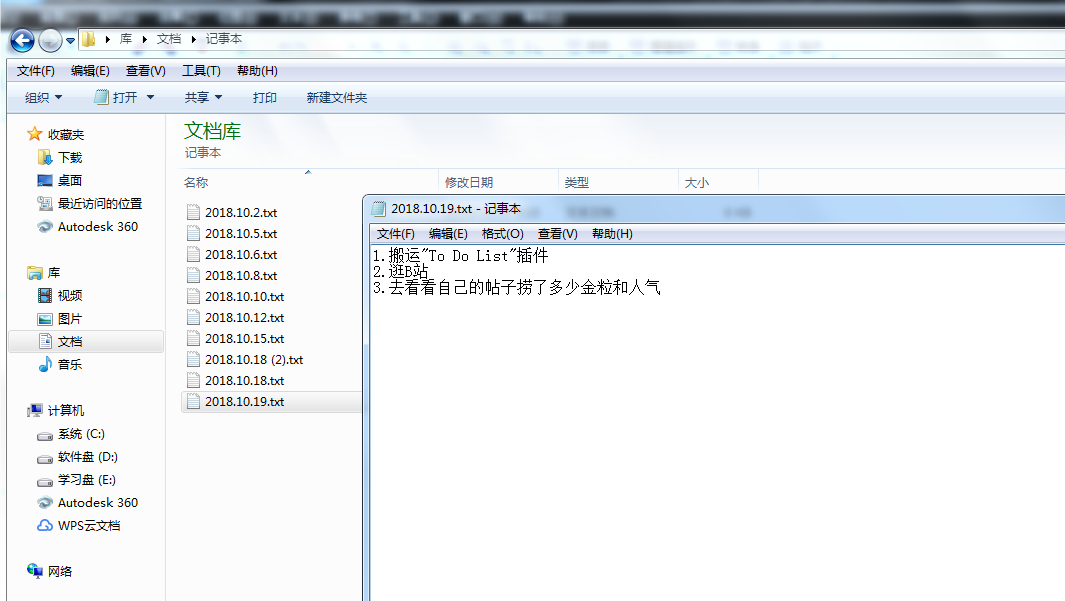Image resolution: width=1065 pixels, height=601 pixels.
Task: Open the 图片 library
Action: [69, 318]
